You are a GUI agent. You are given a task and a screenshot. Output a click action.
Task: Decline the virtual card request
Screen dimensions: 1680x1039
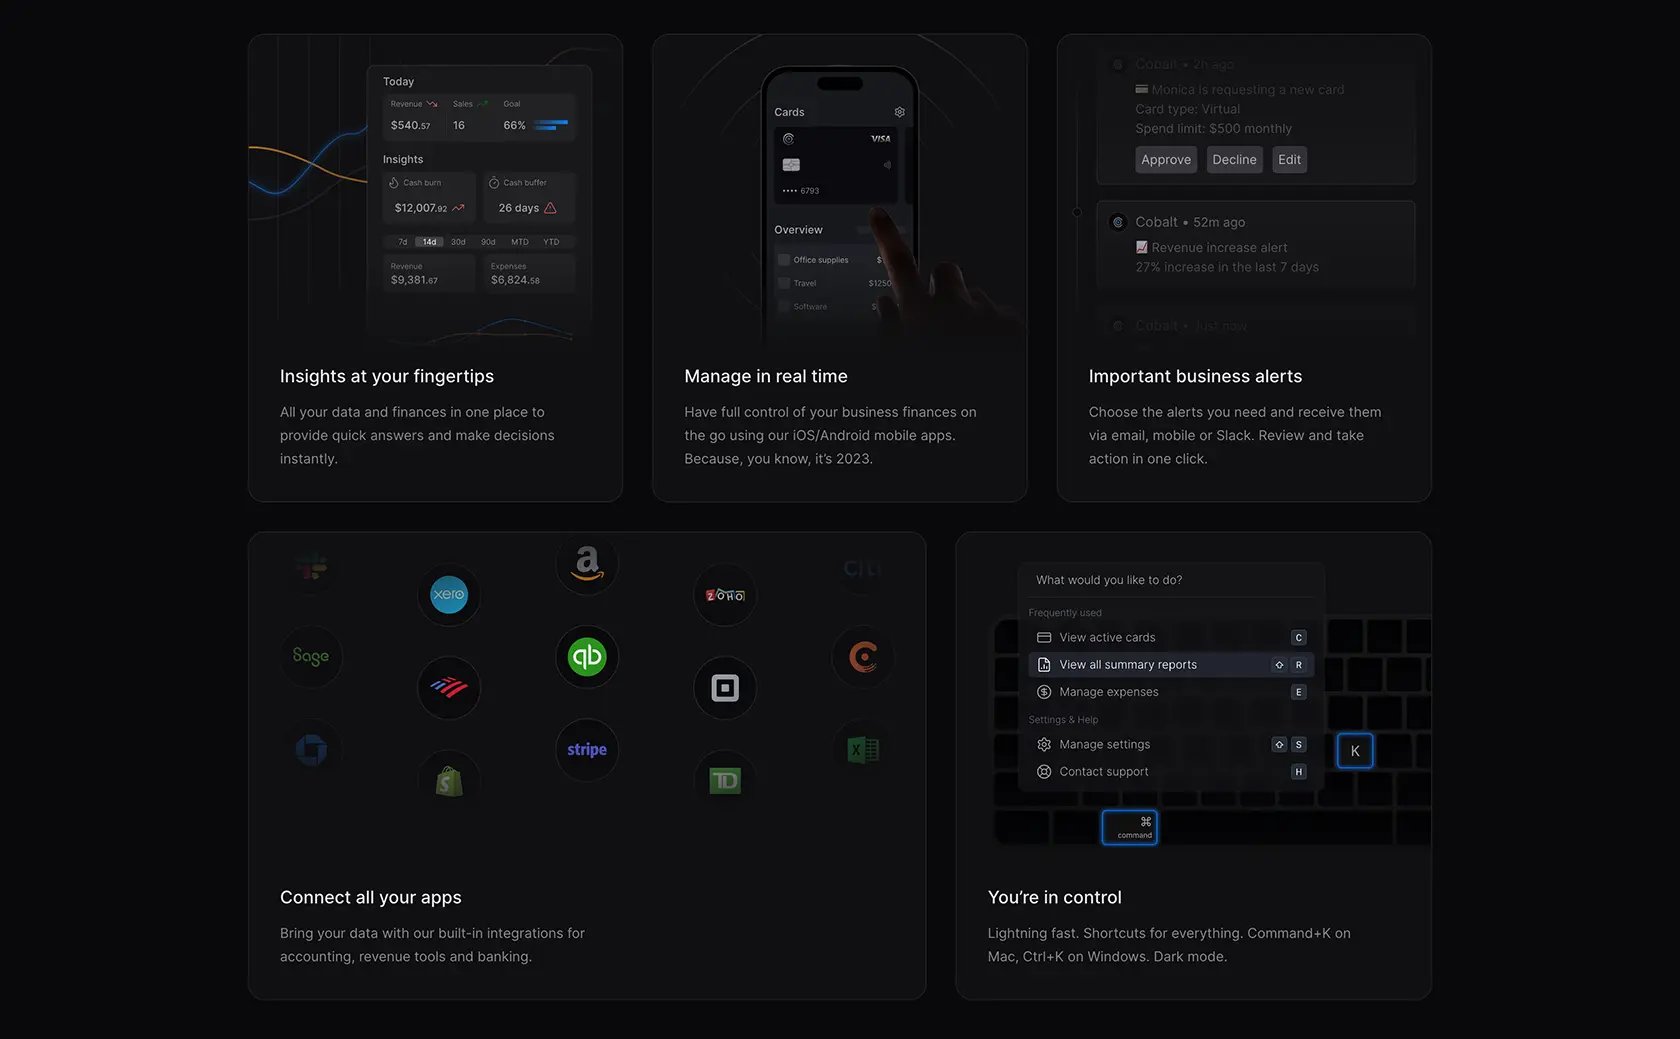1234,160
